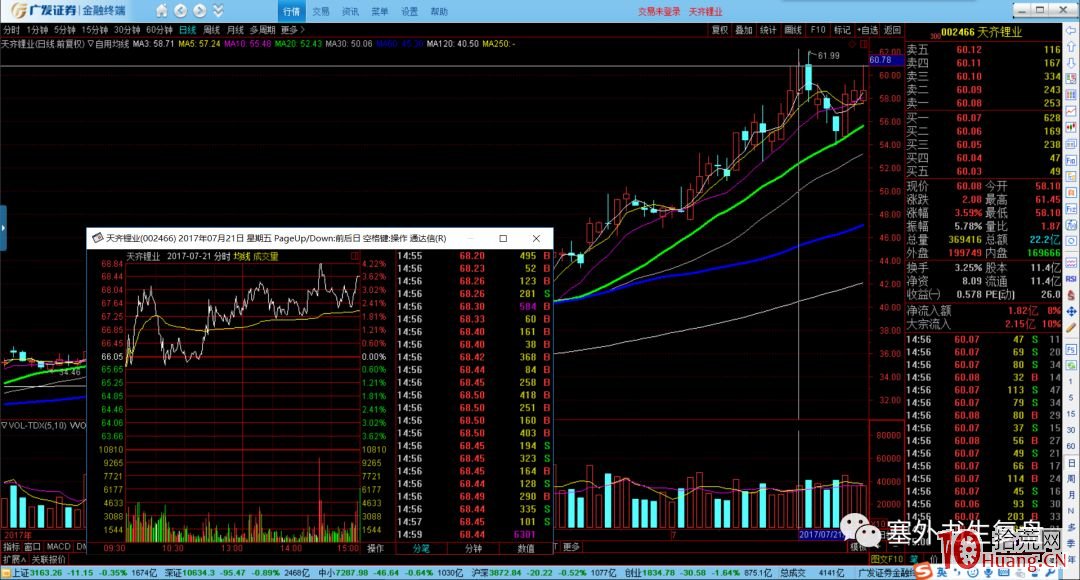
Task: Click the back navigation arrow
Action: coord(180,10)
